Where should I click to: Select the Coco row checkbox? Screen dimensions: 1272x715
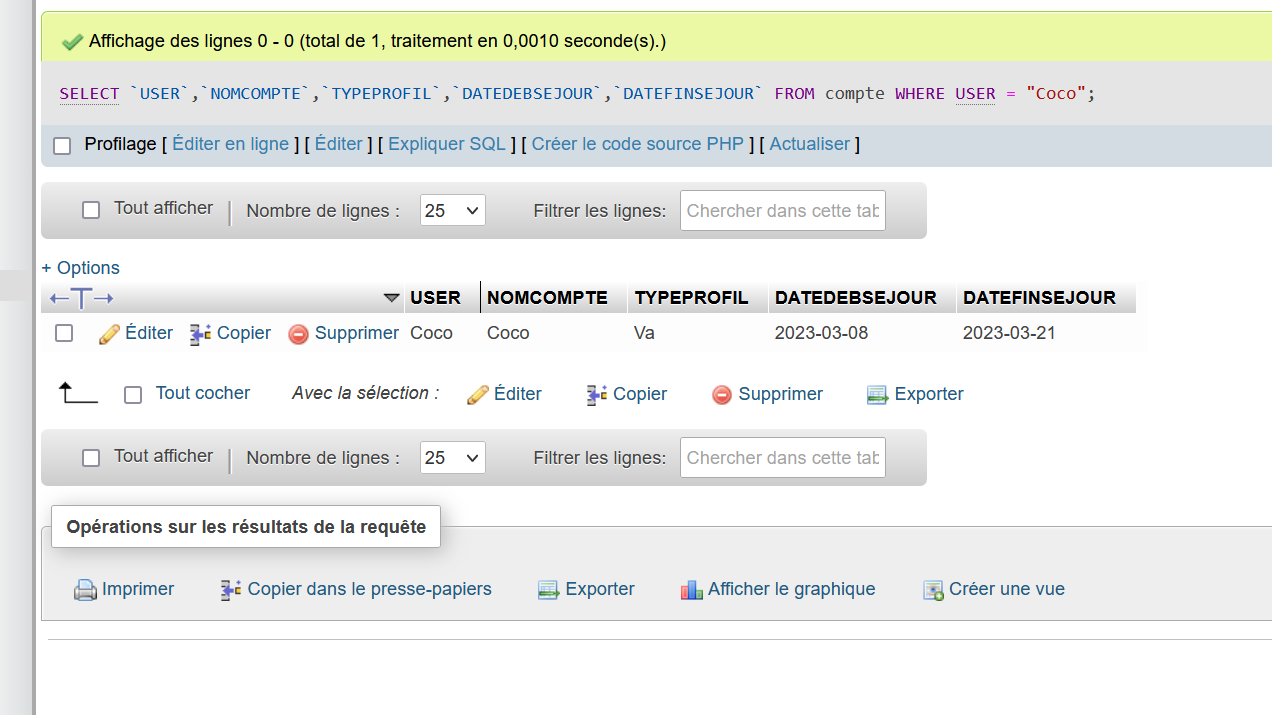pyautogui.click(x=64, y=334)
